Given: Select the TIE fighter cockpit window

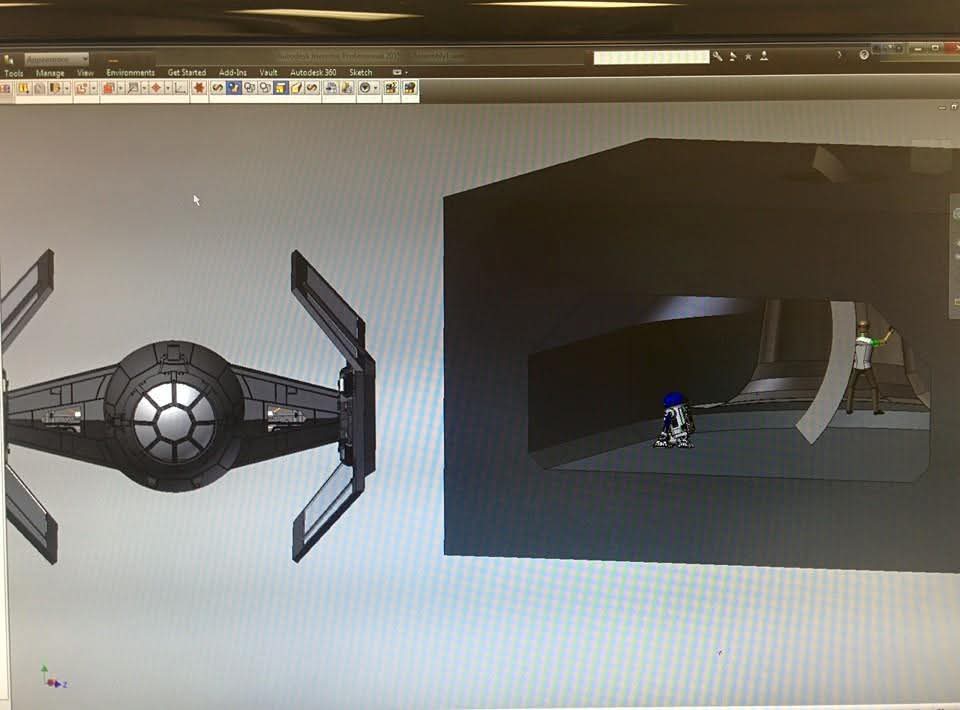Looking at the screenshot, I should point(174,421).
